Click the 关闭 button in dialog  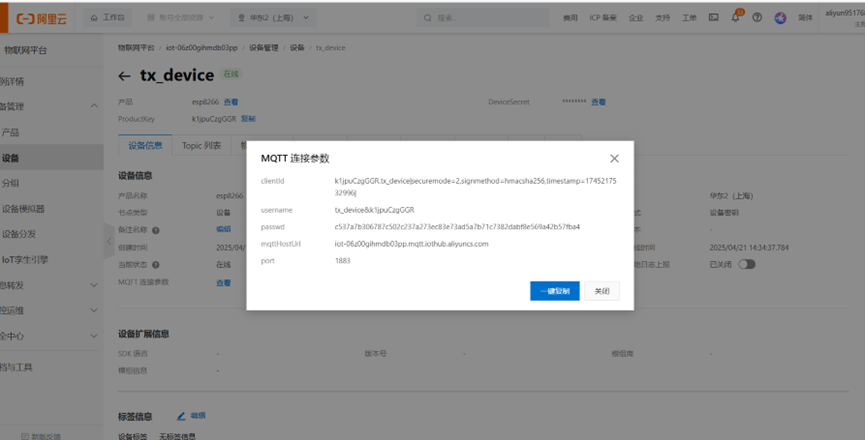pyautogui.click(x=602, y=291)
